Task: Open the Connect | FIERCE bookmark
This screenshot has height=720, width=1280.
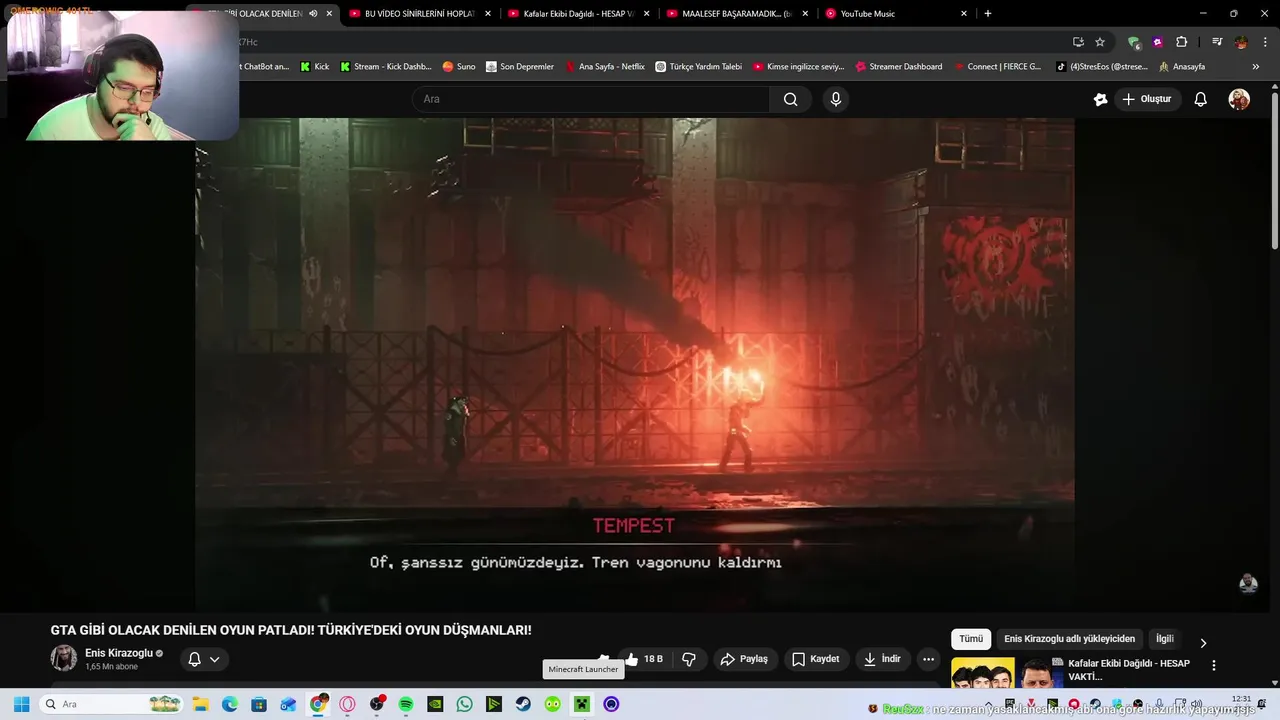Action: 997,67
